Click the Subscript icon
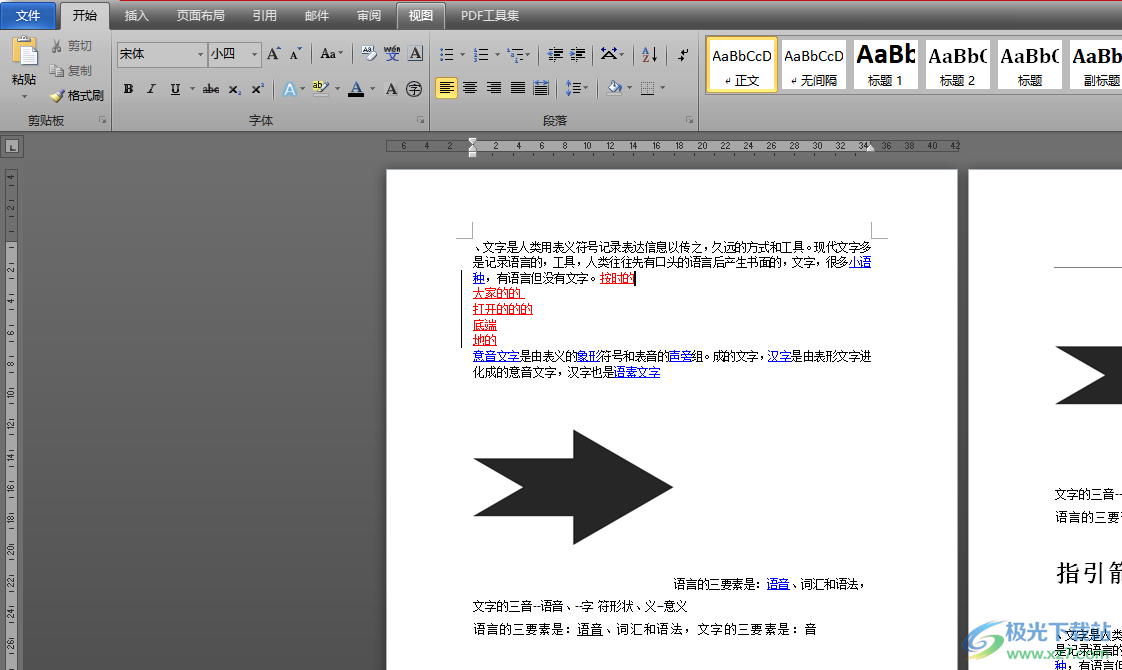 235,89
